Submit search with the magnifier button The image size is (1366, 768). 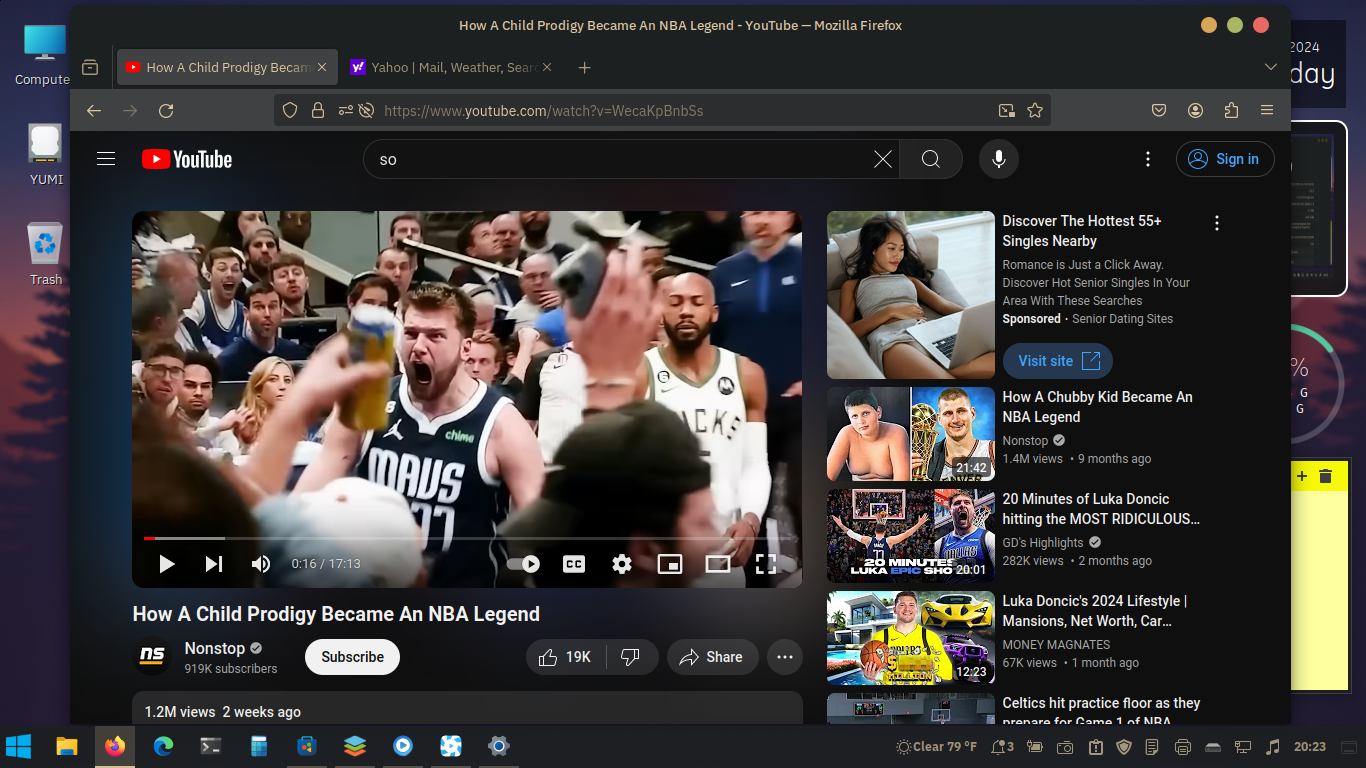931,159
